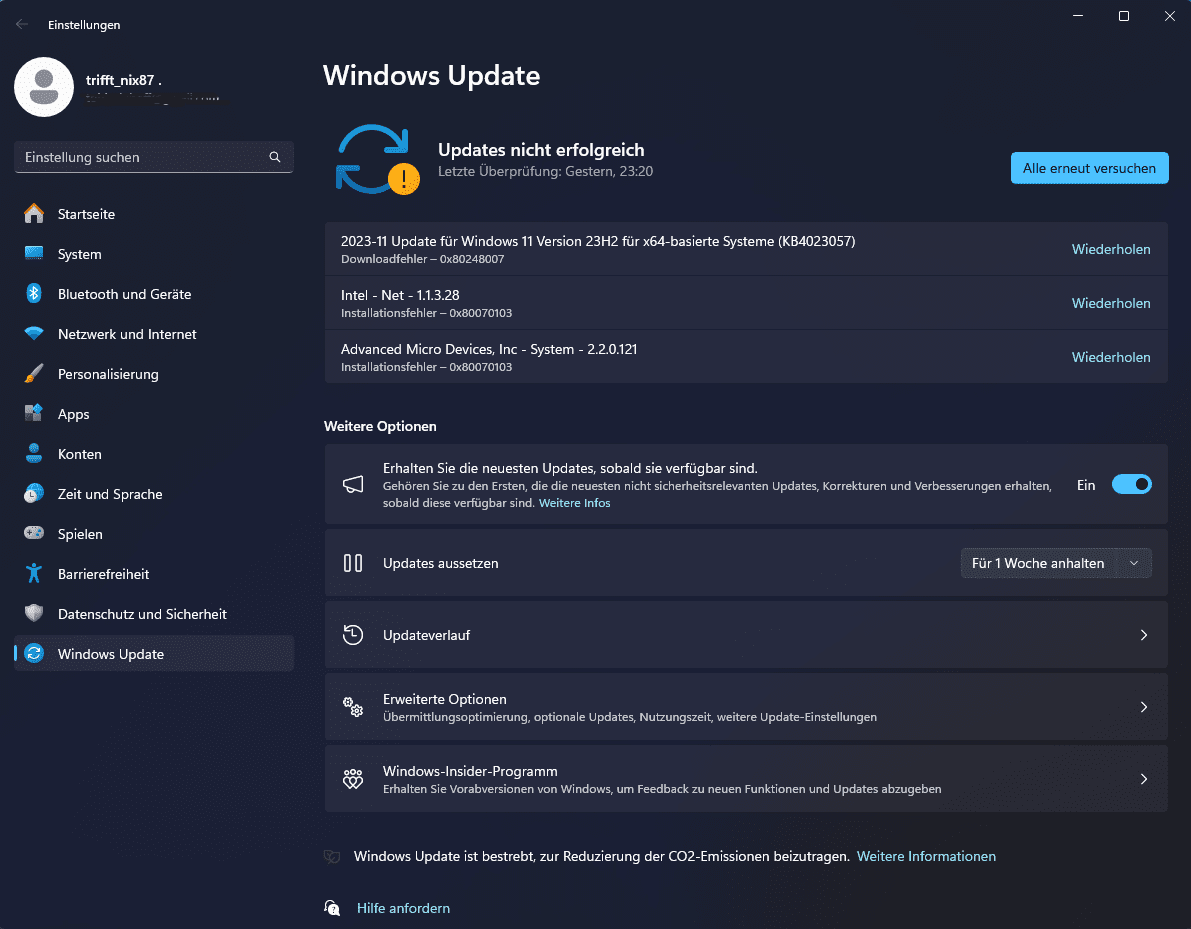Click the Bluetooth icon in the sidebar

[34, 294]
